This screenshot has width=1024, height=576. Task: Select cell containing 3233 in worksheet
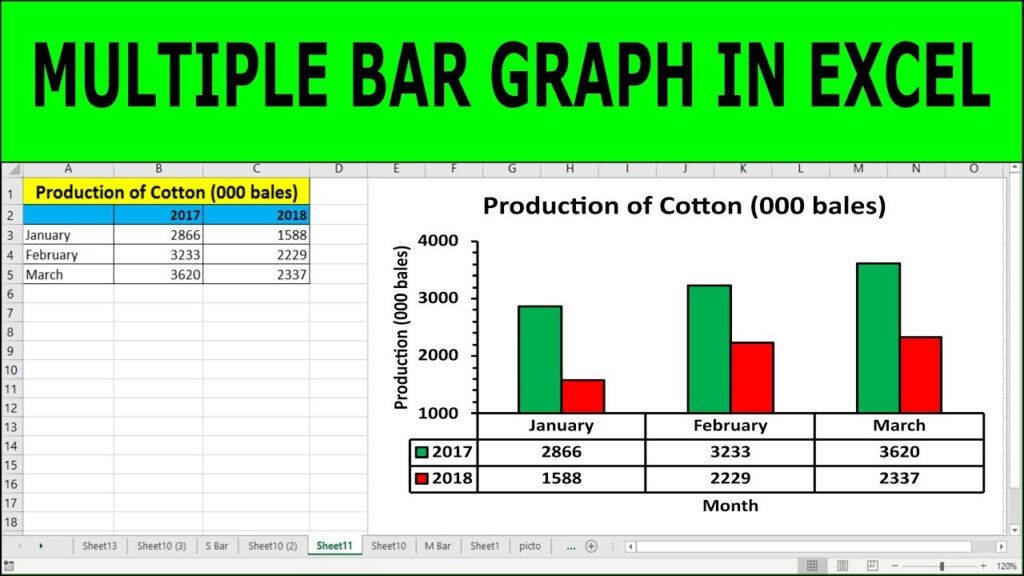(158, 255)
